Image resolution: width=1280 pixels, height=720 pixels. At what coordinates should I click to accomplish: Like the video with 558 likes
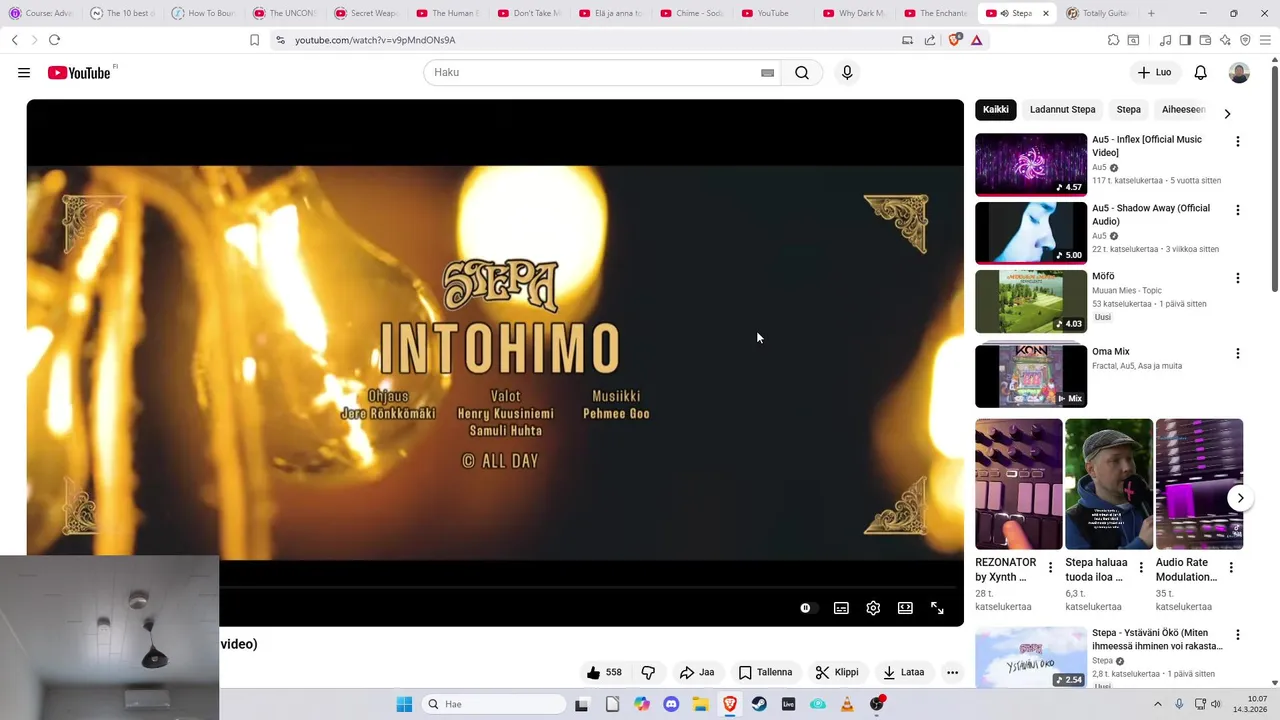[x=604, y=673]
